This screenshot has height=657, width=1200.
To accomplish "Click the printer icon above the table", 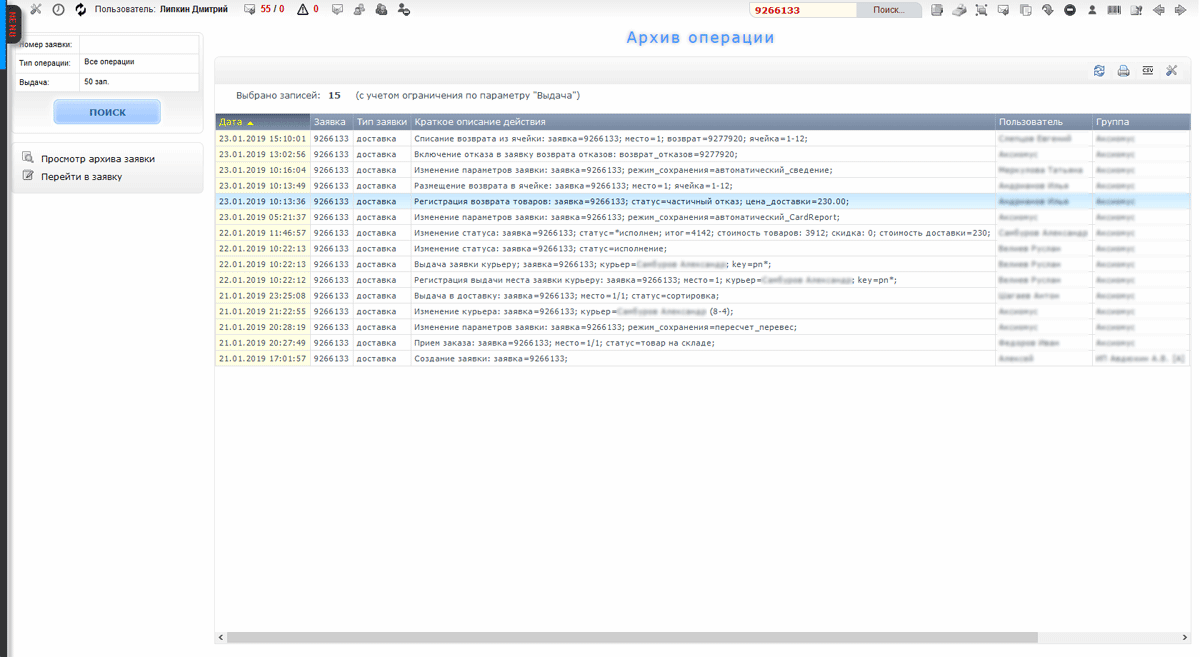I will [x=1123, y=71].
